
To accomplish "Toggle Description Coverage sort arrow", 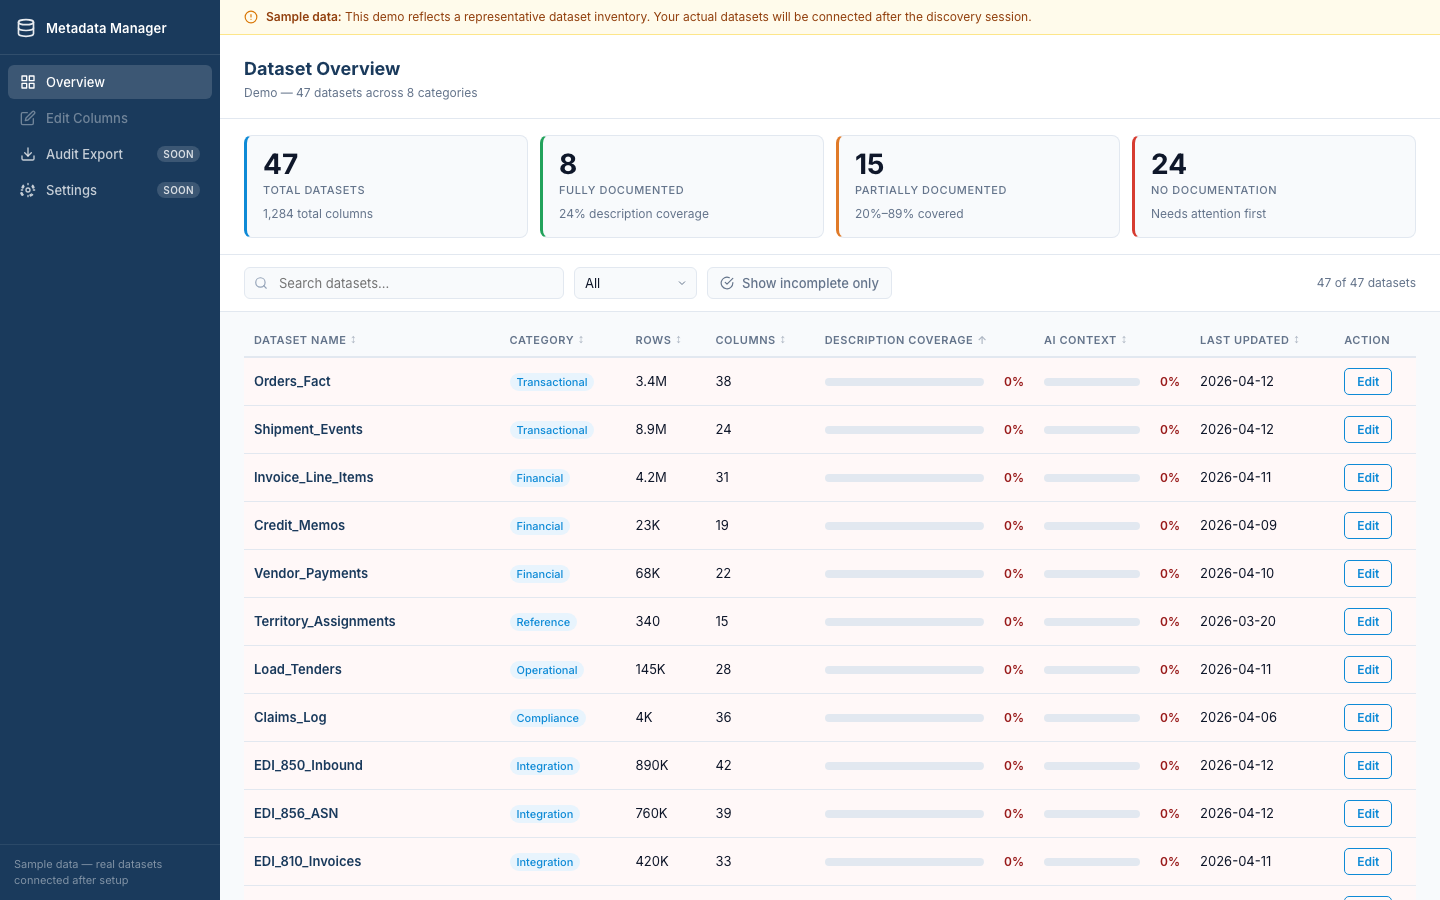I will coord(982,340).
